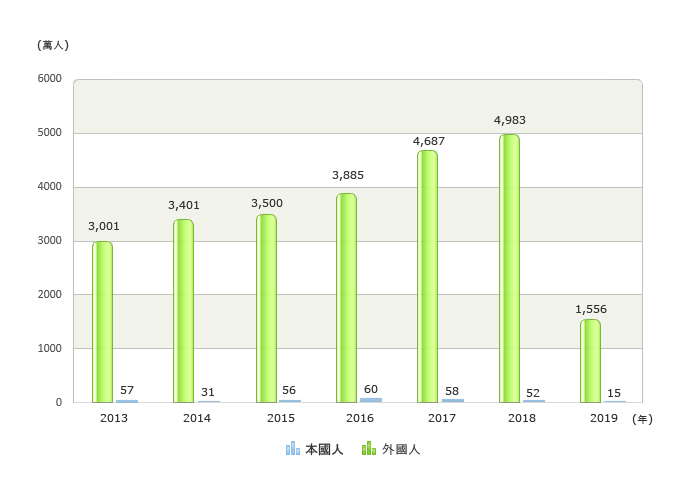Click the 2013 x-axis label
This screenshot has width=680, height=480.
(x=114, y=418)
